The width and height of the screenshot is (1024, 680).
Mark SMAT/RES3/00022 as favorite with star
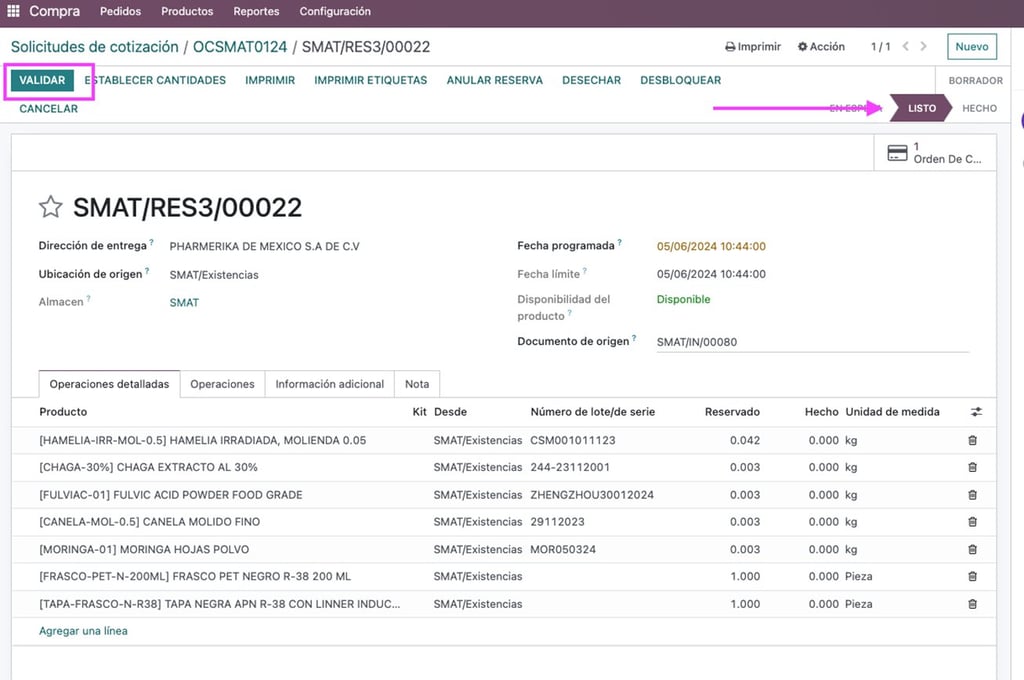point(50,207)
